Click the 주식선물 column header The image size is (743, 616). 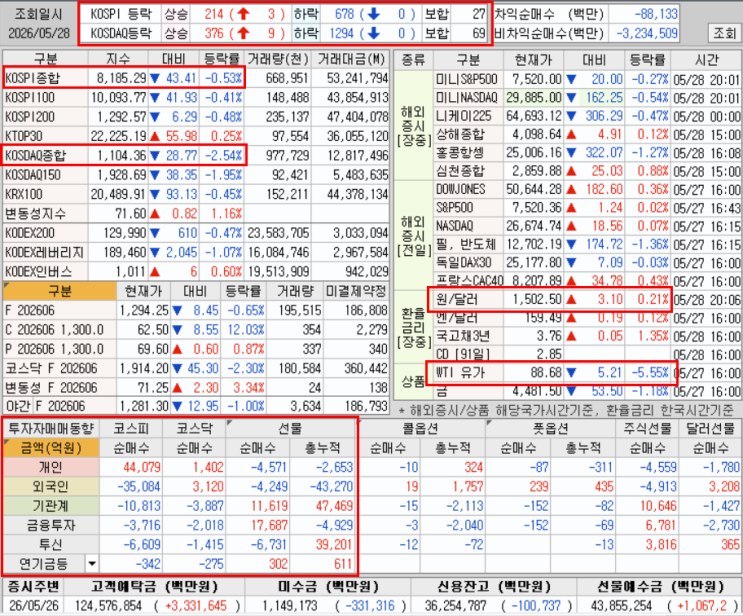point(647,429)
